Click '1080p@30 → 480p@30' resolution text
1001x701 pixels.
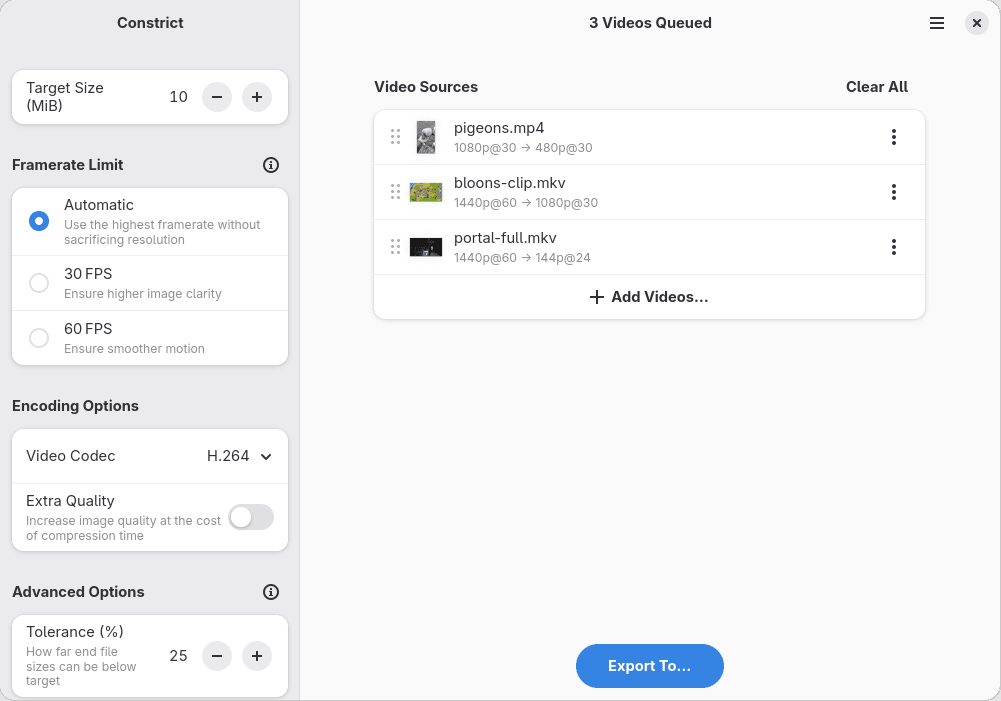pyautogui.click(x=523, y=148)
